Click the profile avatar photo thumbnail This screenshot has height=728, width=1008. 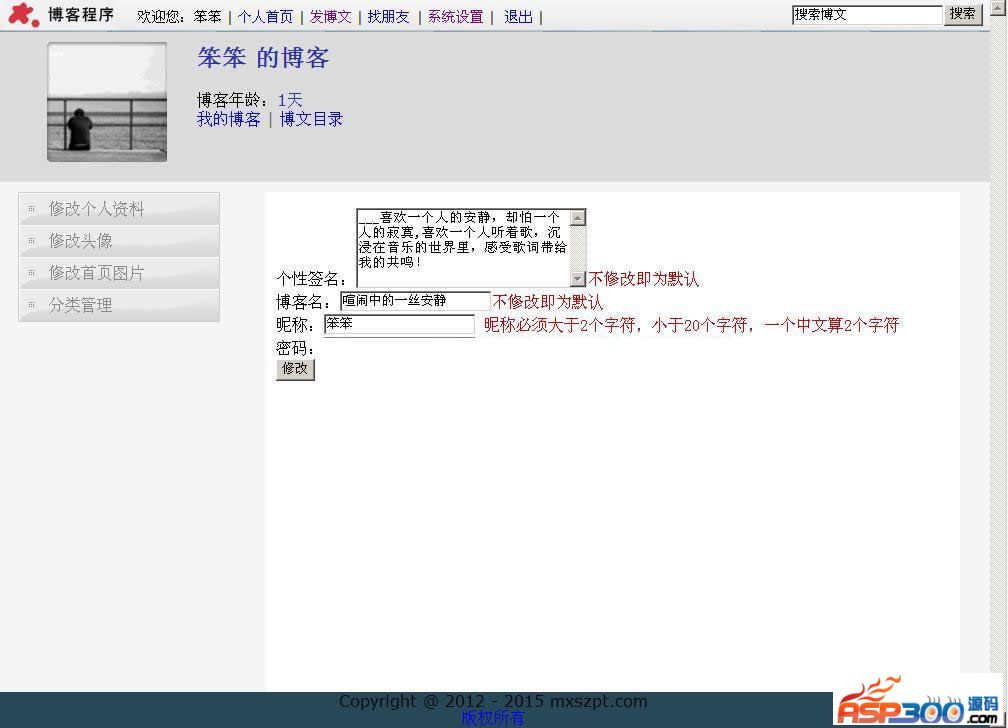(x=107, y=102)
